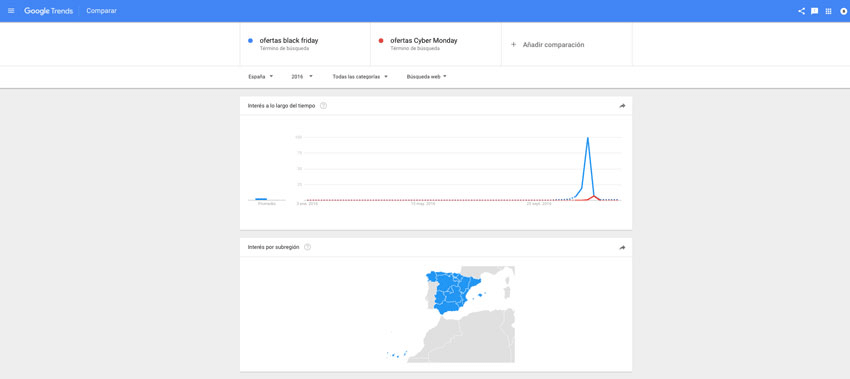Viewport: 850px width, 379px height.
Task: Open the hamburger main menu
Action: point(11,11)
